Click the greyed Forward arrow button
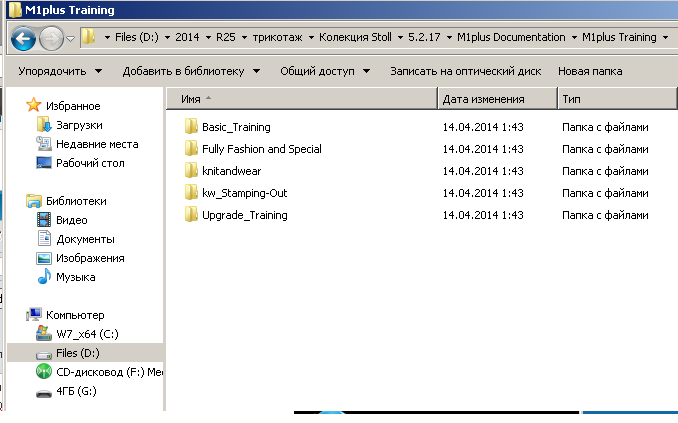This screenshot has height=423, width=678. [51, 38]
